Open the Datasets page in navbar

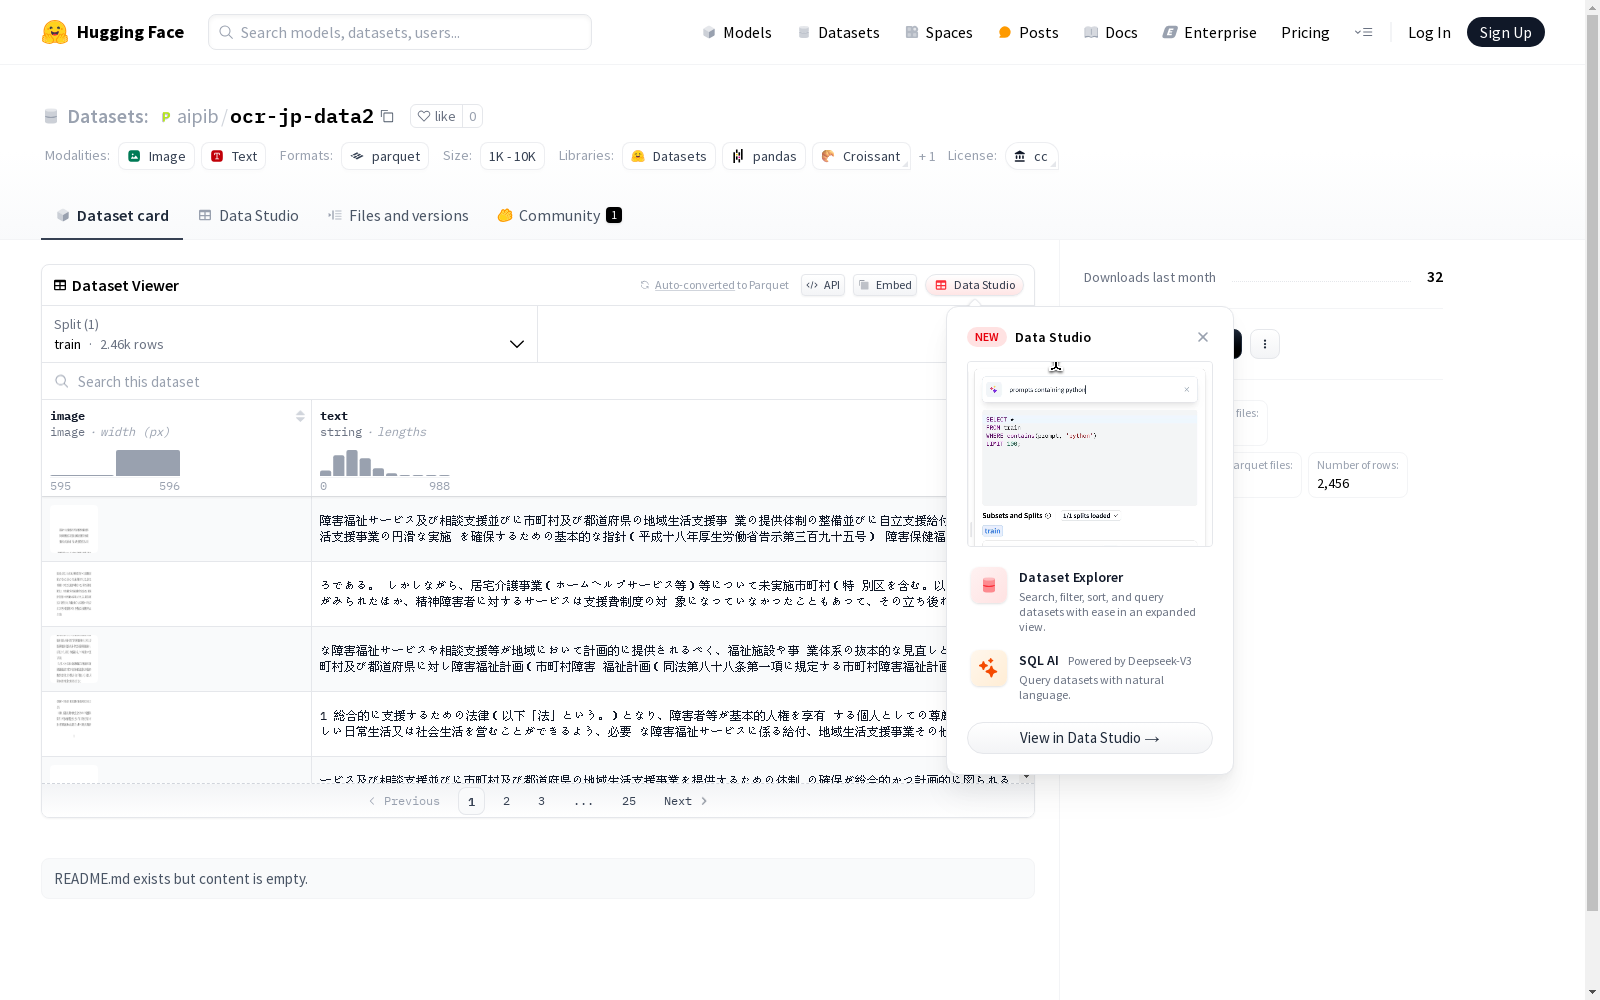click(x=838, y=32)
